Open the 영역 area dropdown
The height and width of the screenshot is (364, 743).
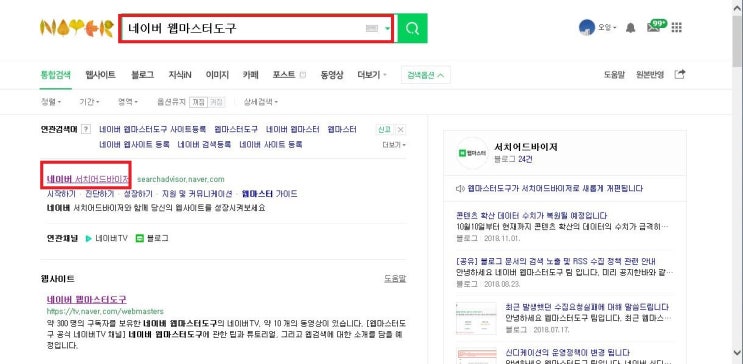click(128, 101)
